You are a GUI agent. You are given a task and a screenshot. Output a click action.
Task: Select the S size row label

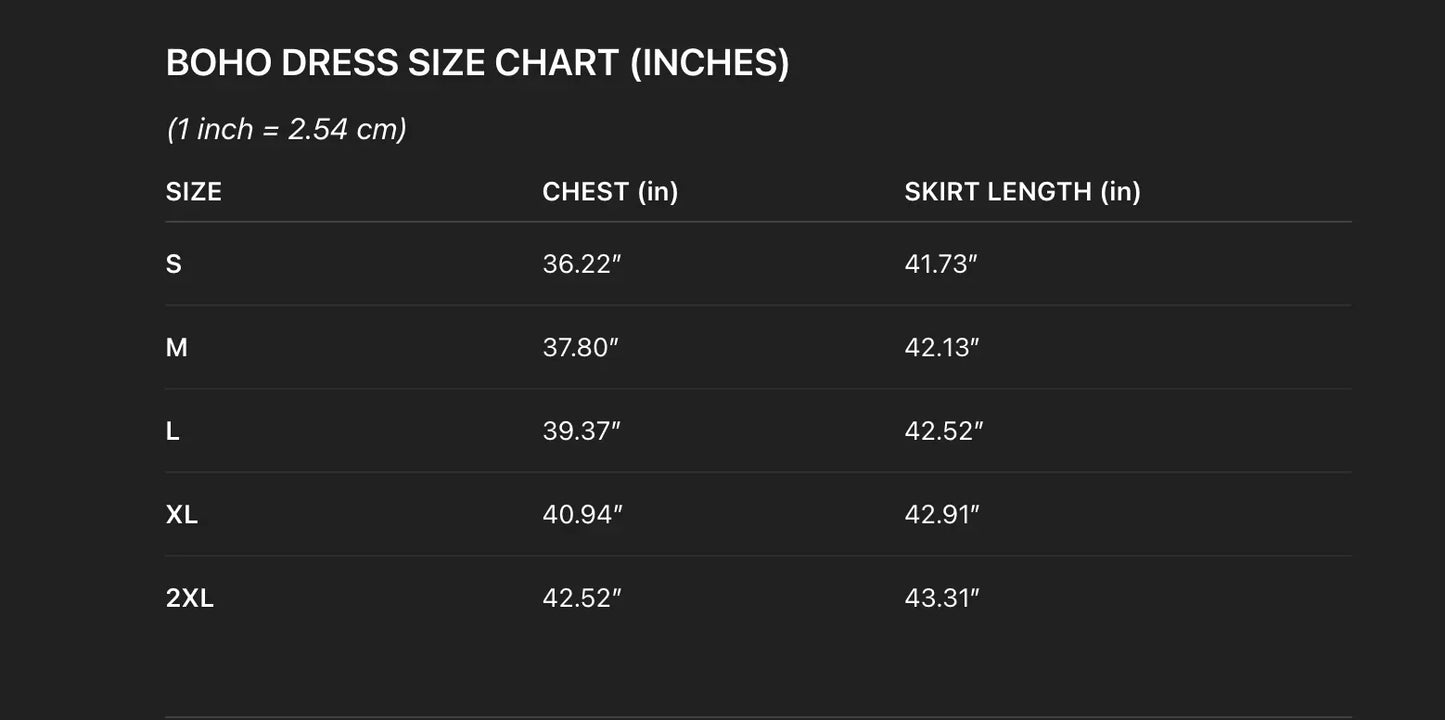coord(174,264)
